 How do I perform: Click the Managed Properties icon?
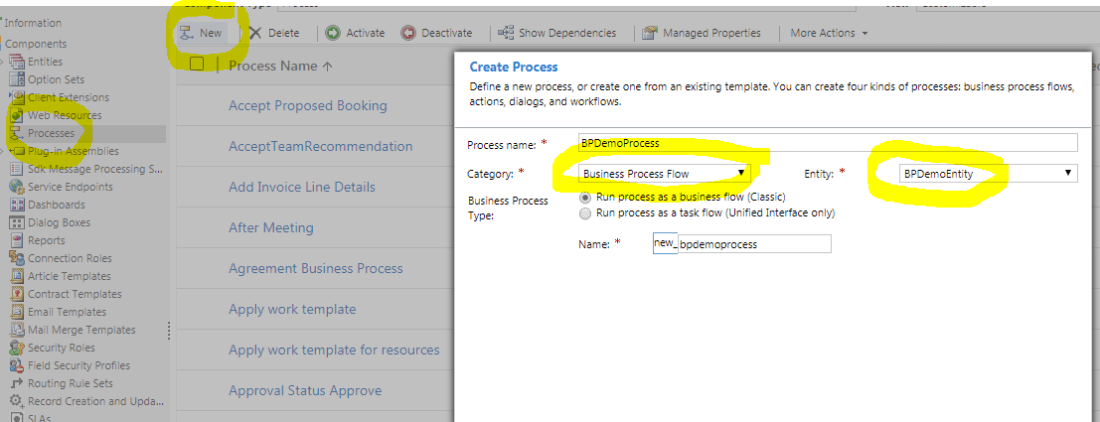pyautogui.click(x=650, y=33)
